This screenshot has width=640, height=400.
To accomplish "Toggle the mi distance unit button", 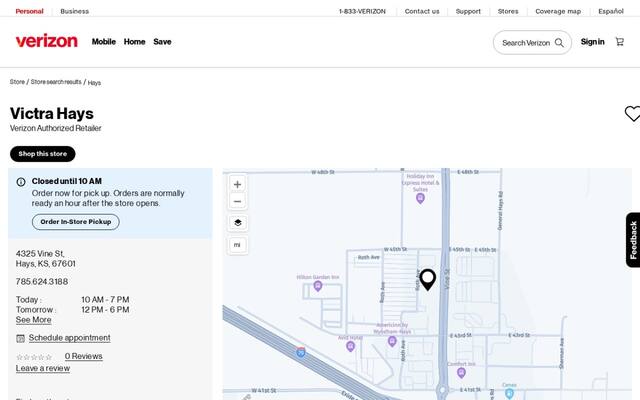I will (x=237, y=245).
